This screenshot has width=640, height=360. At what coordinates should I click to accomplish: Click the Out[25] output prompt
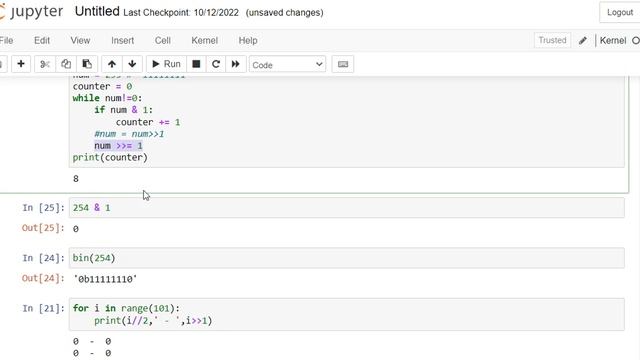(x=43, y=228)
